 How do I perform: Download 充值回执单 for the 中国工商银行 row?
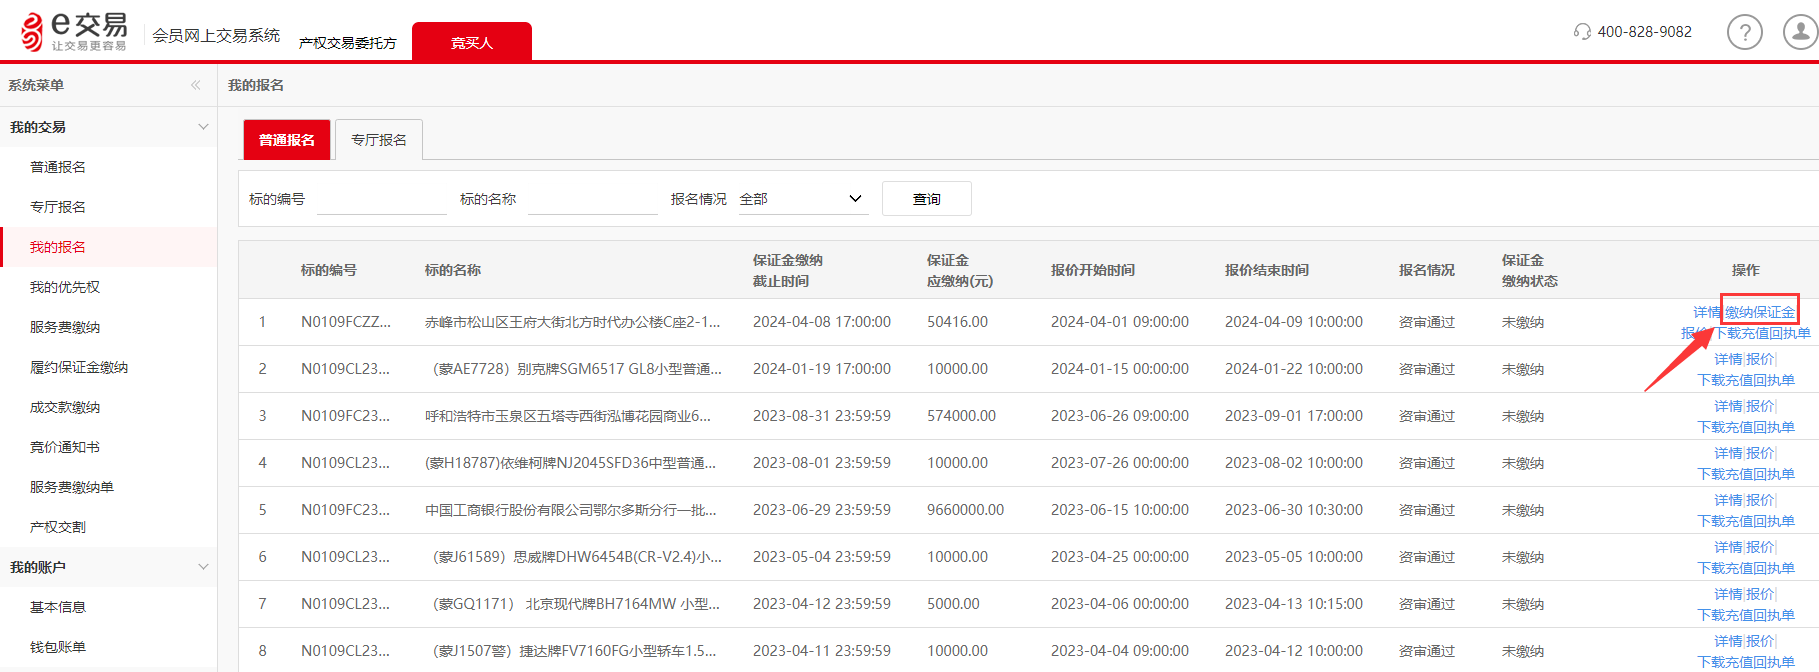coord(1746,521)
